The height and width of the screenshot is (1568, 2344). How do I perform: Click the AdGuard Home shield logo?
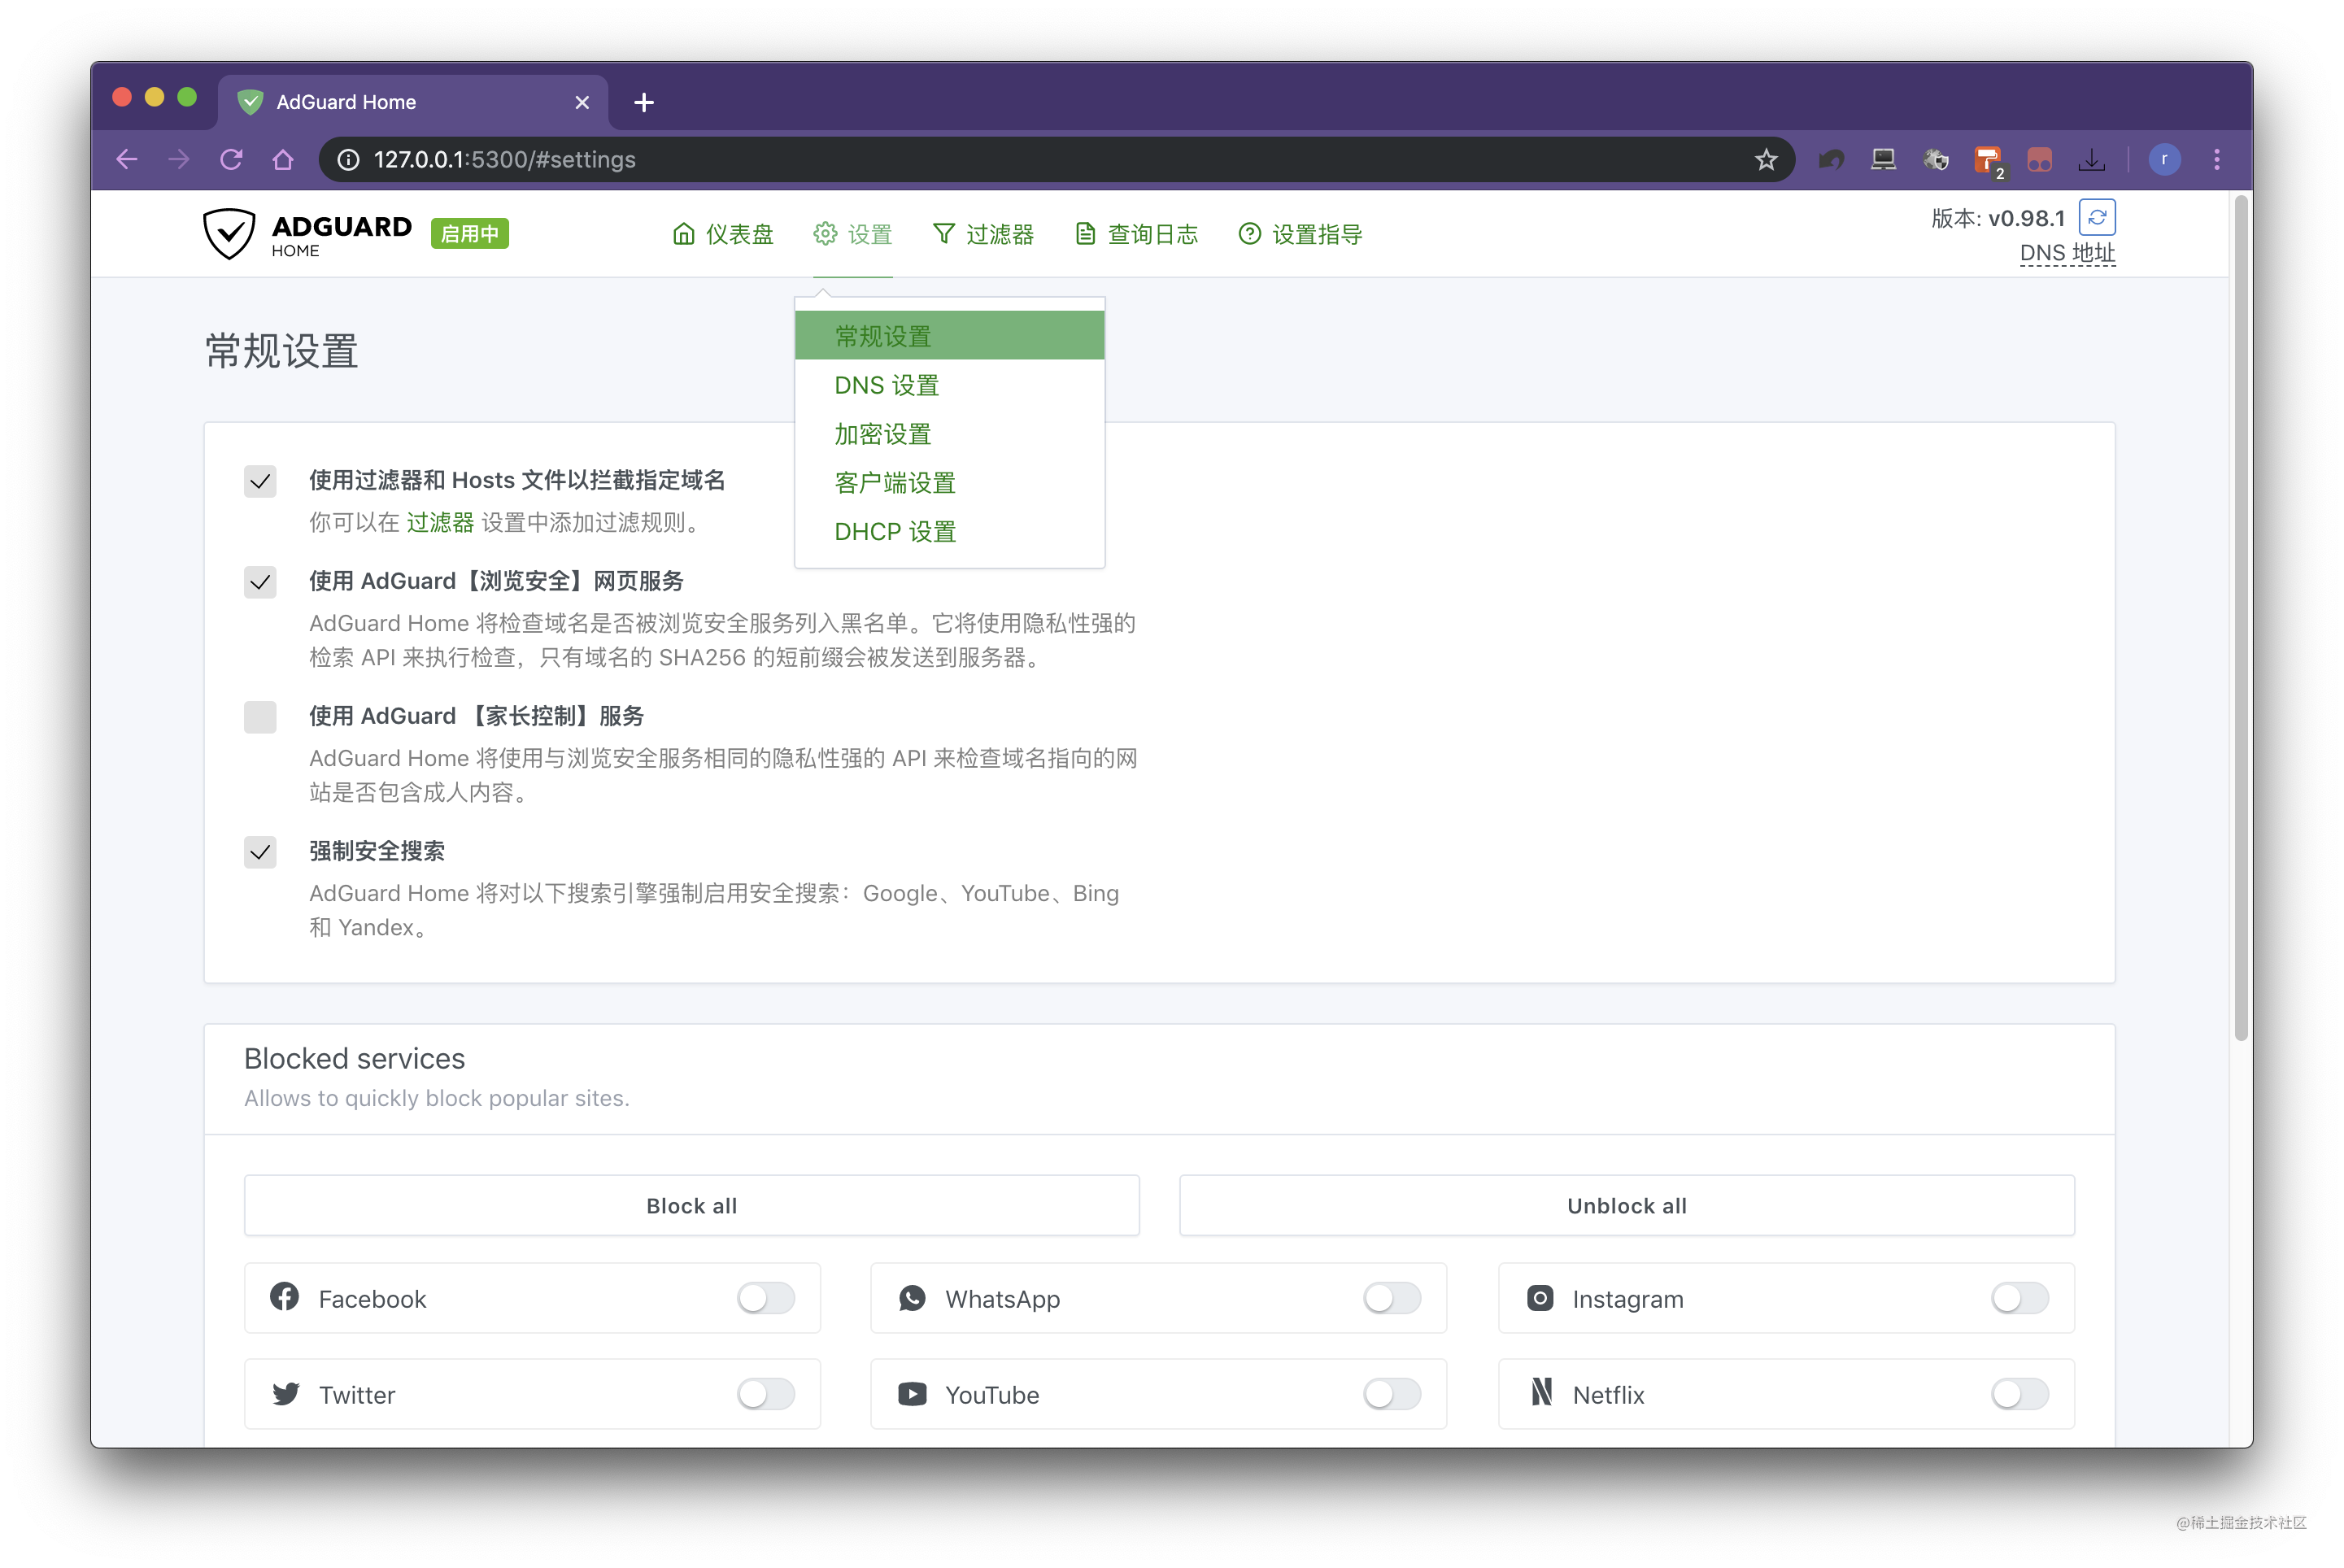pos(230,233)
